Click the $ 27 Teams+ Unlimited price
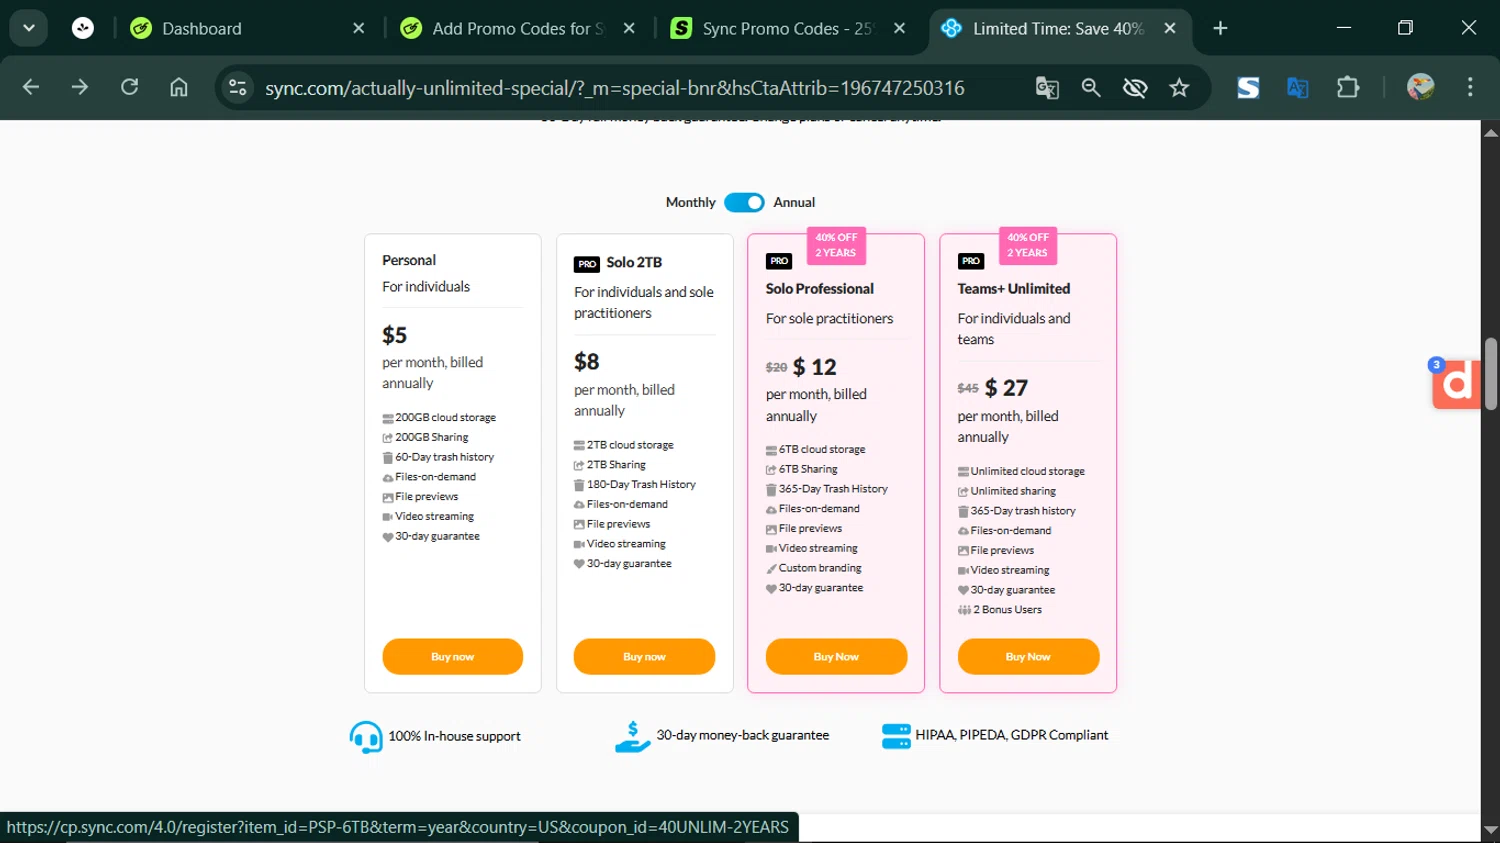The image size is (1500, 843). click(1007, 388)
